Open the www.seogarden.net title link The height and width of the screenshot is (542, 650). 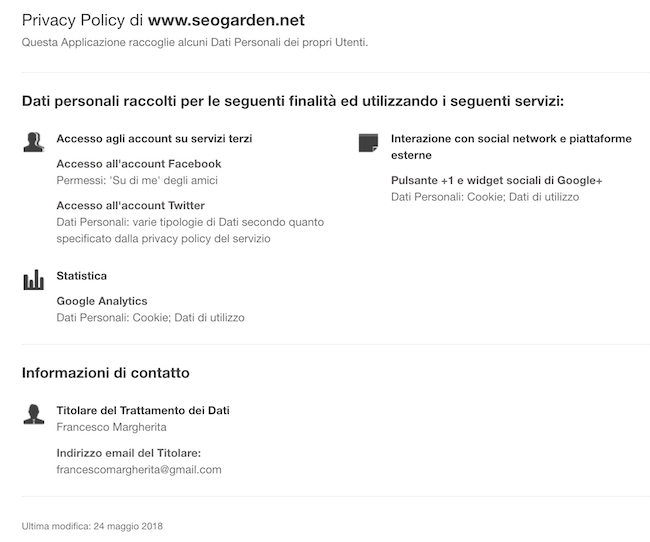(226, 20)
